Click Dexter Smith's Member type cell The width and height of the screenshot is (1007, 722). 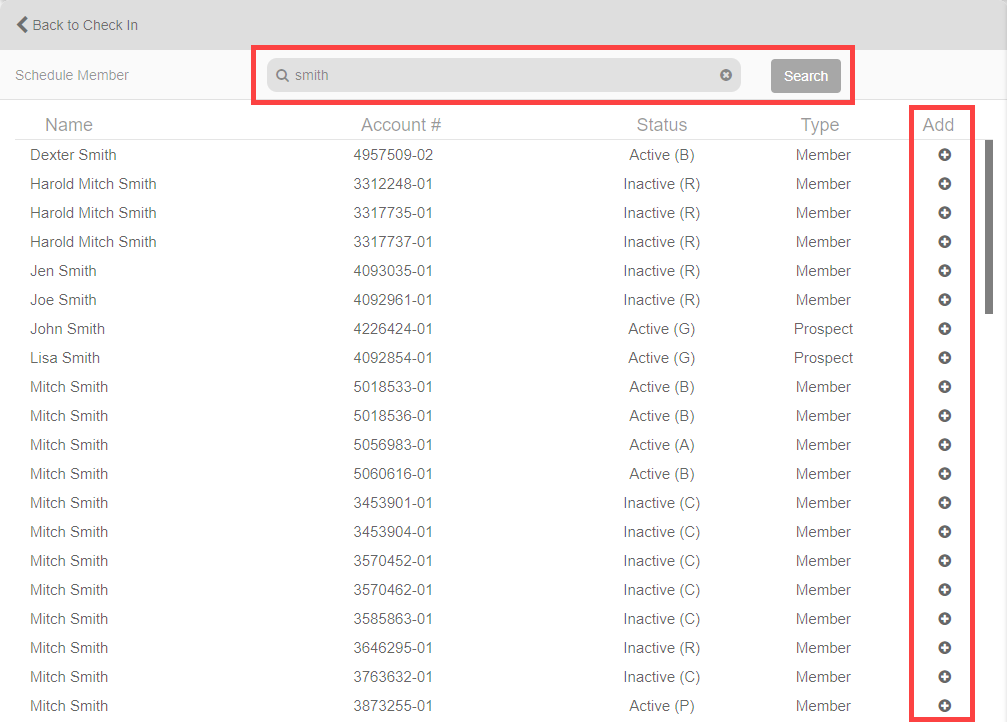(x=823, y=155)
